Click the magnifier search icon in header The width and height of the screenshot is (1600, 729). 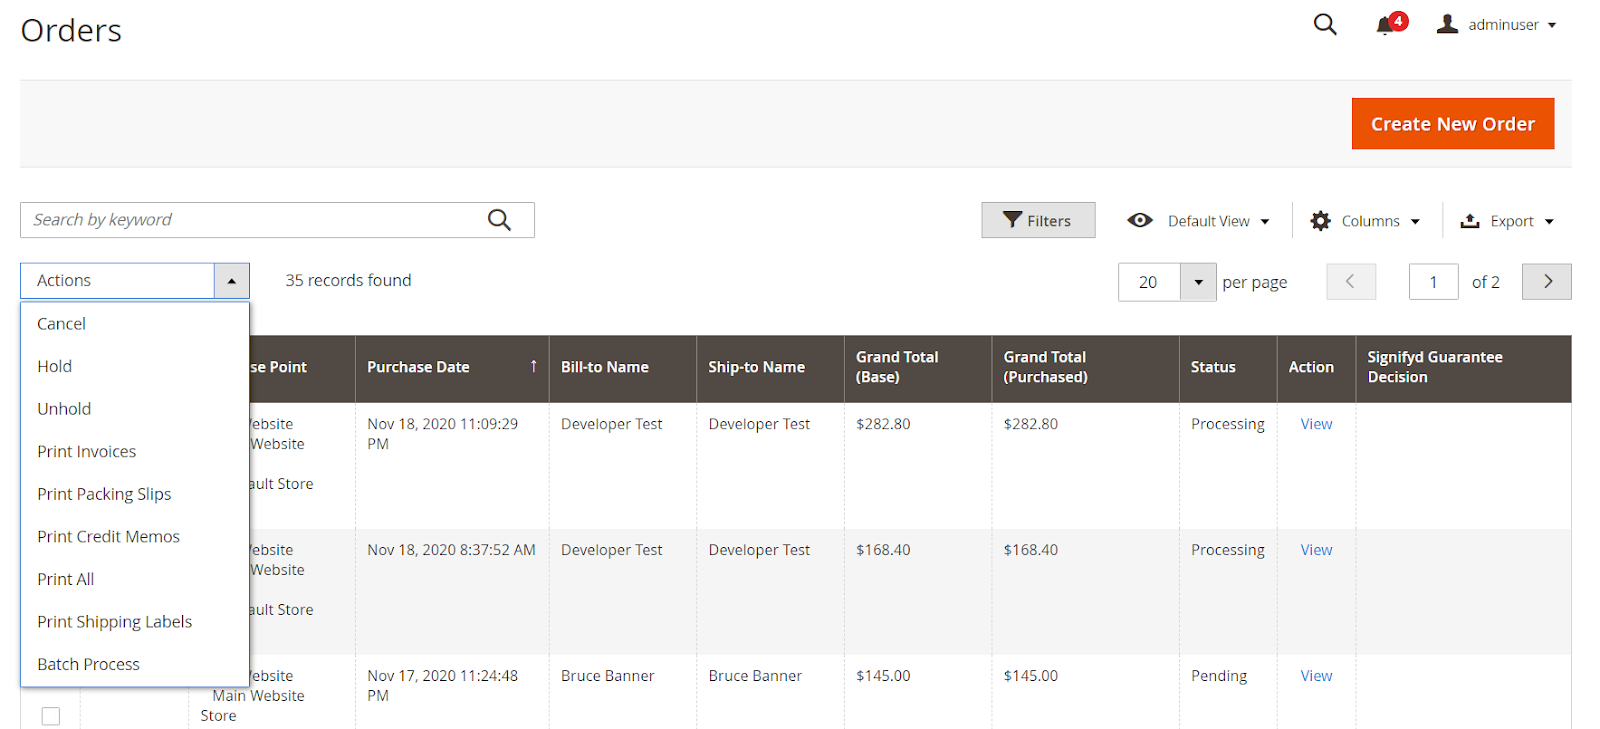click(1324, 24)
